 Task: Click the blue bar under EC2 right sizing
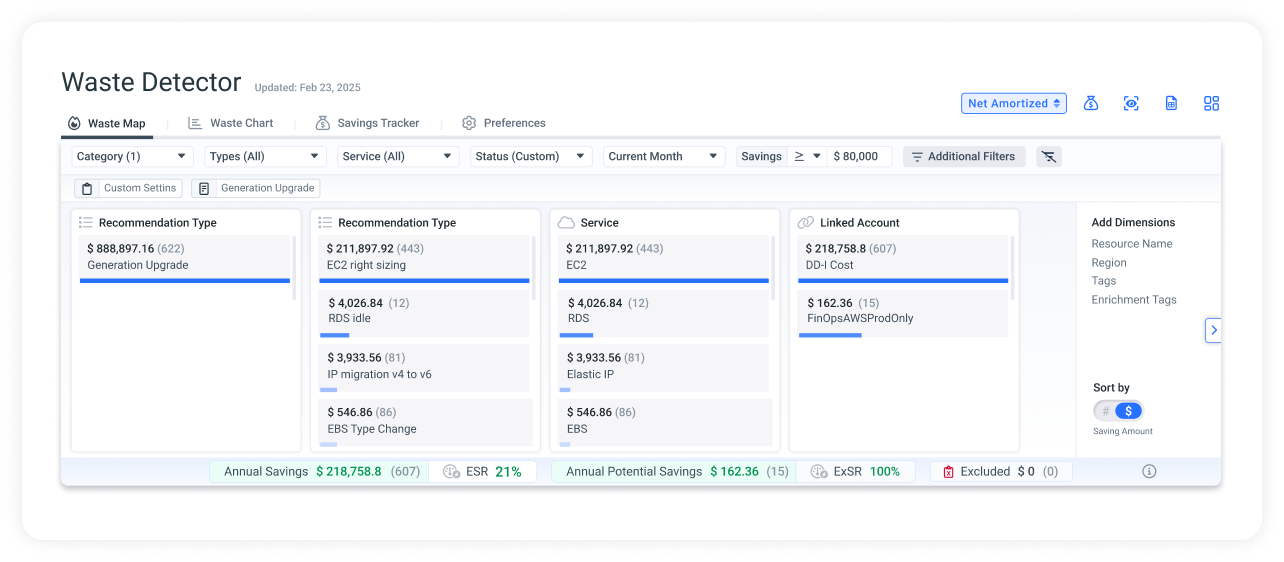pos(424,281)
